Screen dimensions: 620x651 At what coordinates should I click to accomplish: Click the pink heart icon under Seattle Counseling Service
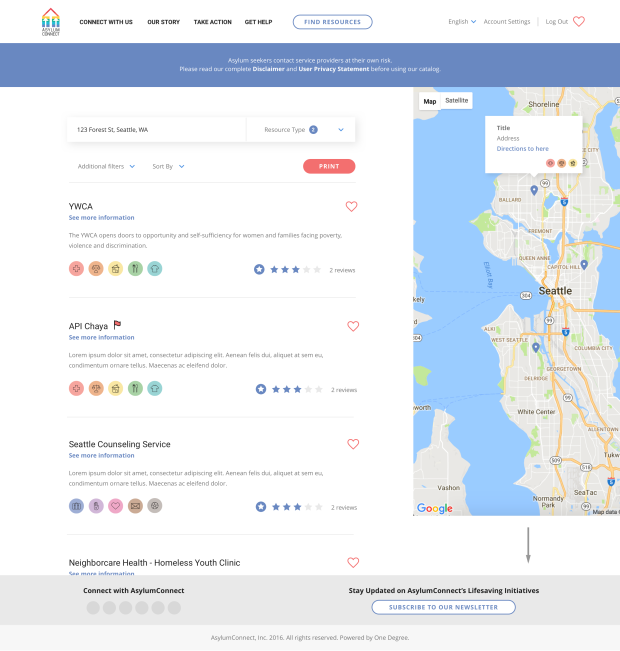115,506
